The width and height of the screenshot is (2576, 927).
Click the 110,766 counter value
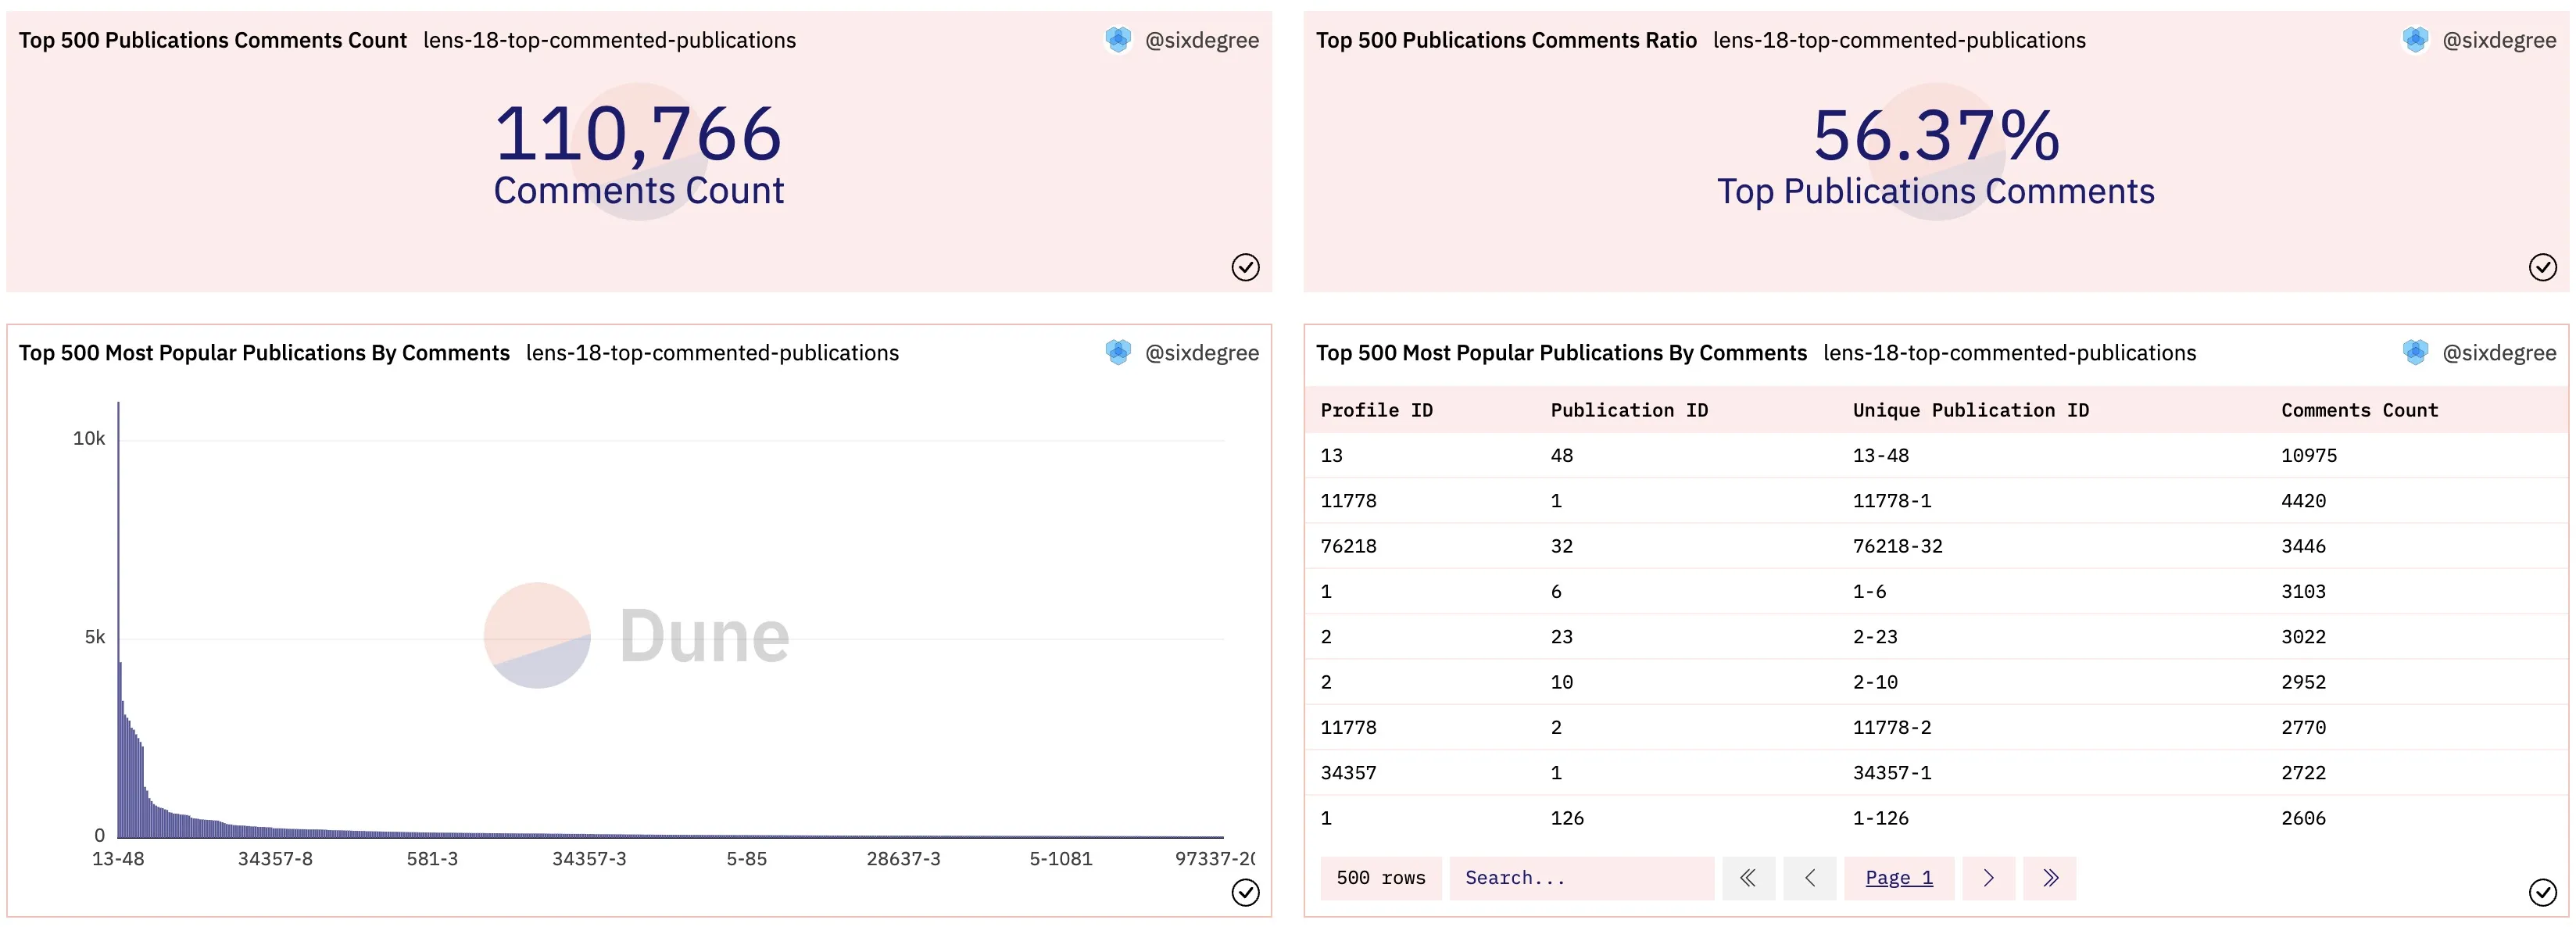pos(638,134)
